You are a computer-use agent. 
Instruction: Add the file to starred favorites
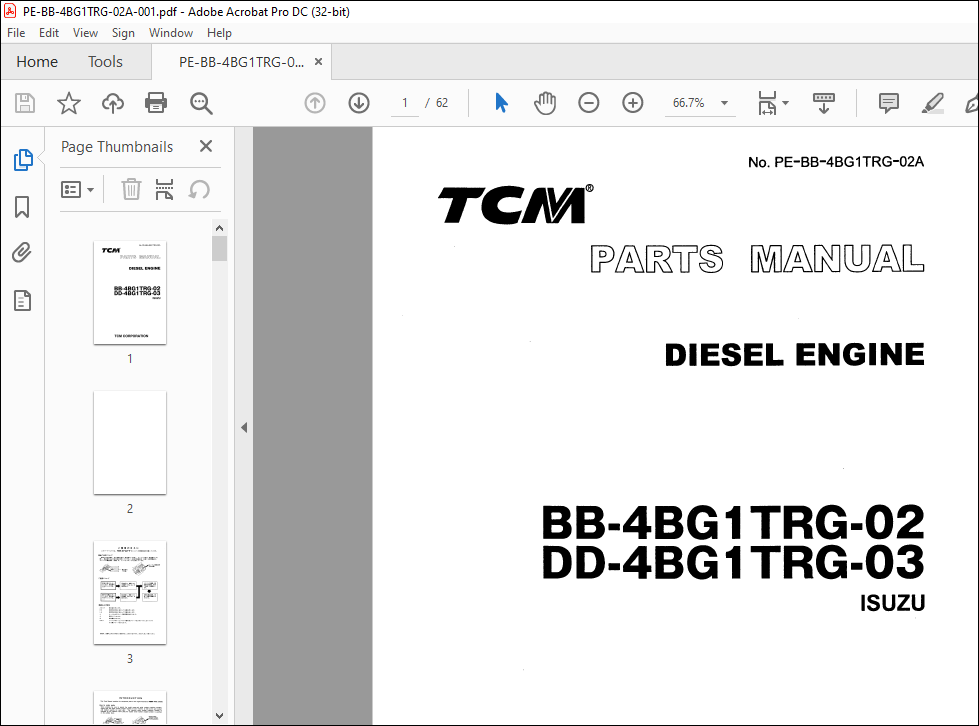(69, 103)
